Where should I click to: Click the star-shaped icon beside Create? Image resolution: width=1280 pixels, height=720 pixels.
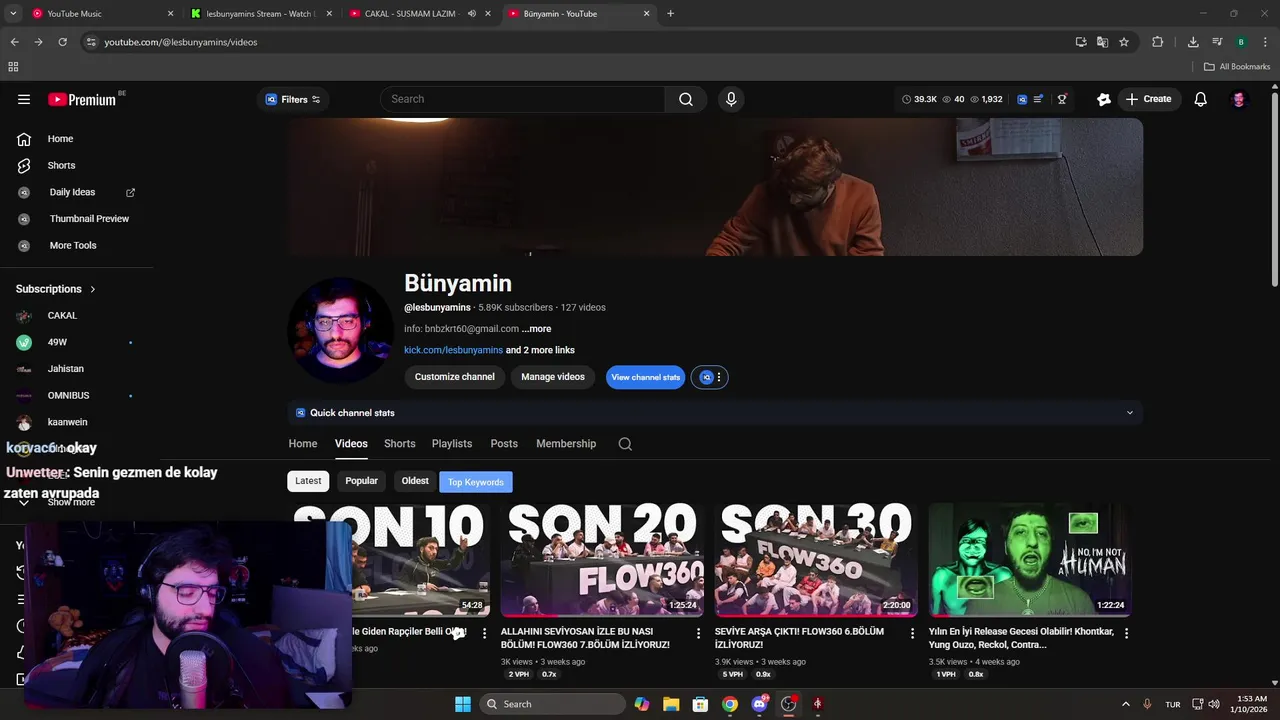pos(1104,99)
